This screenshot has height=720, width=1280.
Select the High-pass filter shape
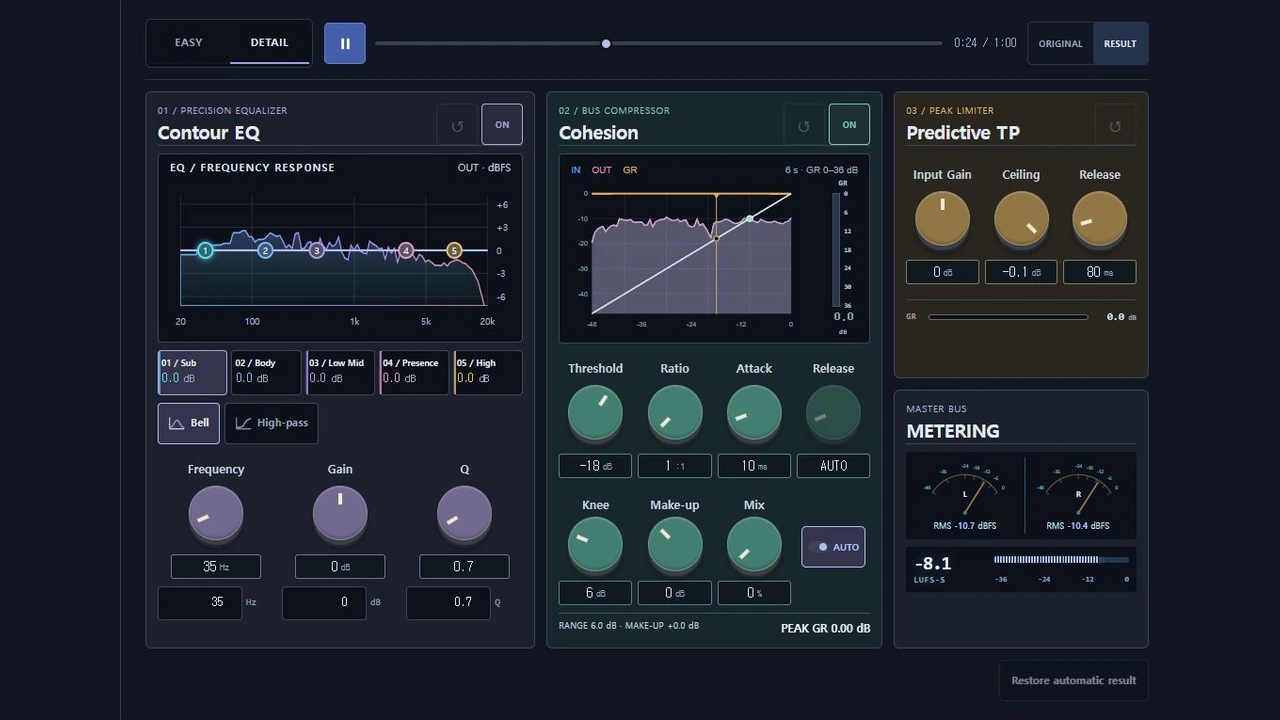tap(272, 423)
